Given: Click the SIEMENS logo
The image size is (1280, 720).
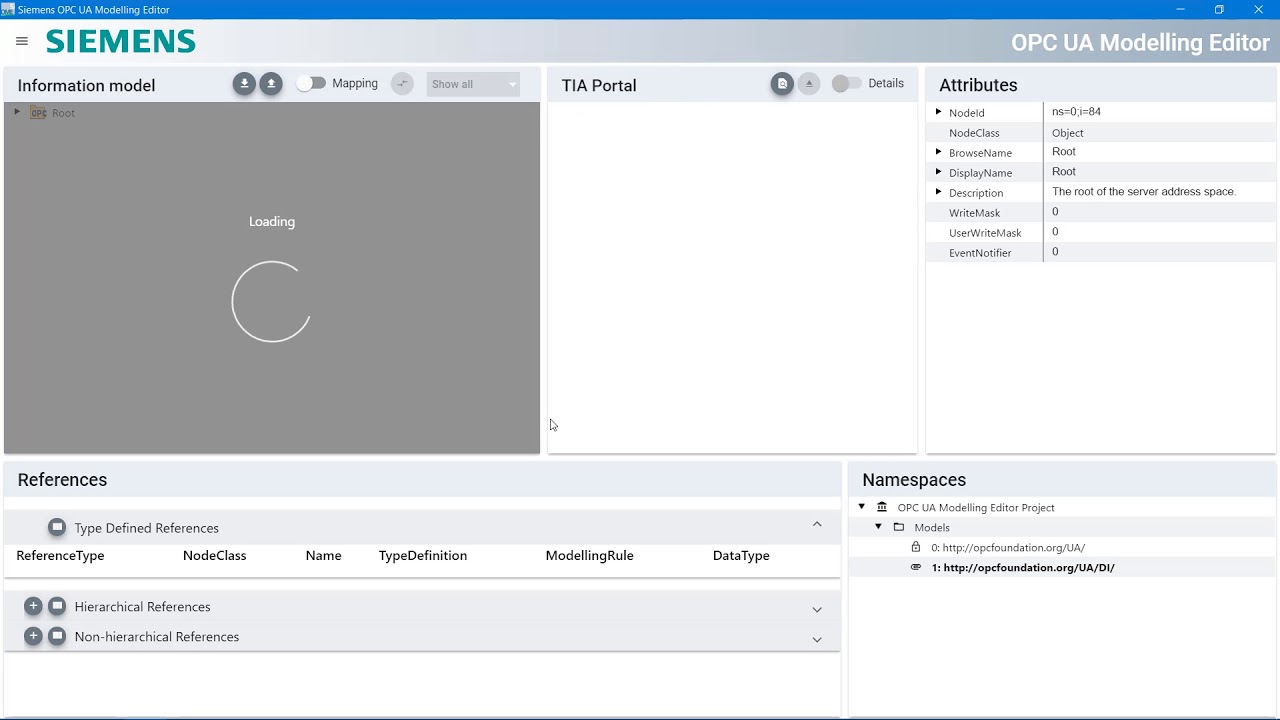Looking at the screenshot, I should coord(121,41).
